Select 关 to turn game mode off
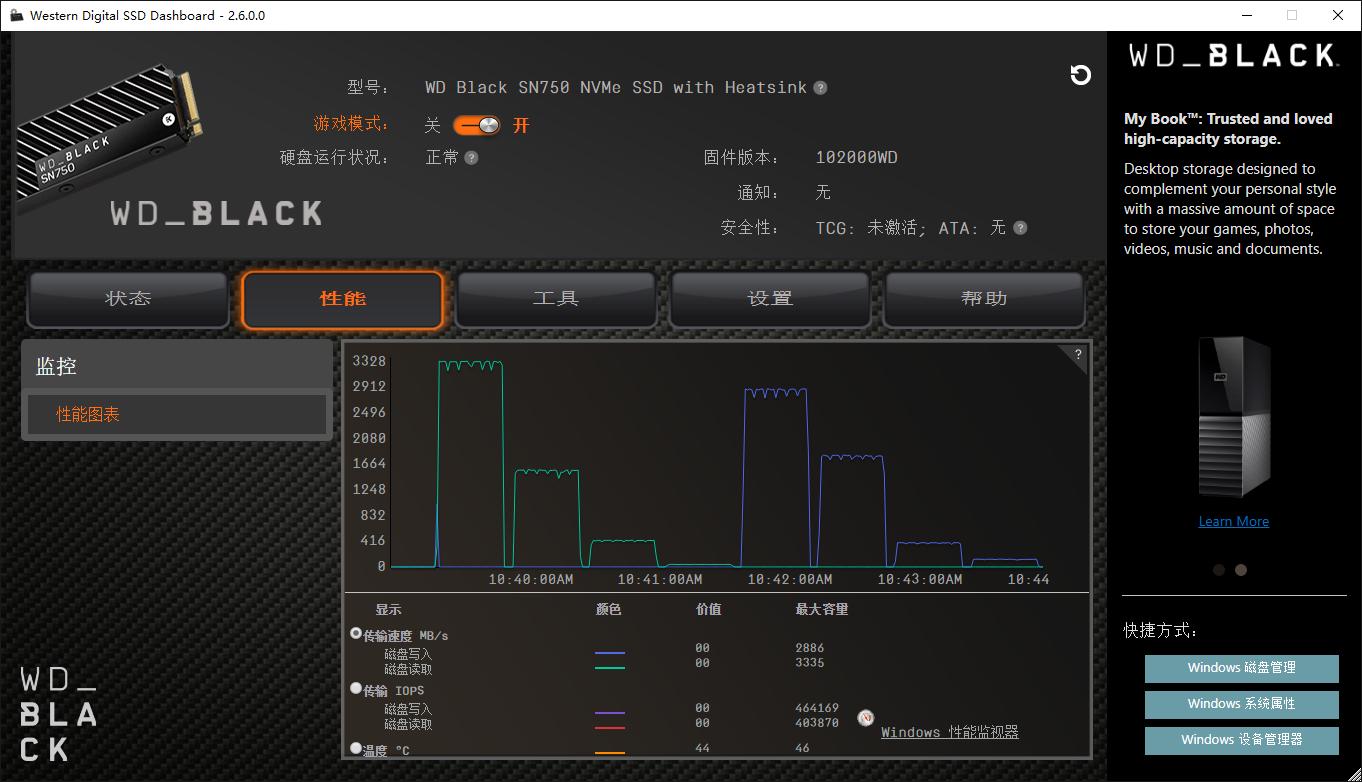The height and width of the screenshot is (782, 1362). click(432, 125)
